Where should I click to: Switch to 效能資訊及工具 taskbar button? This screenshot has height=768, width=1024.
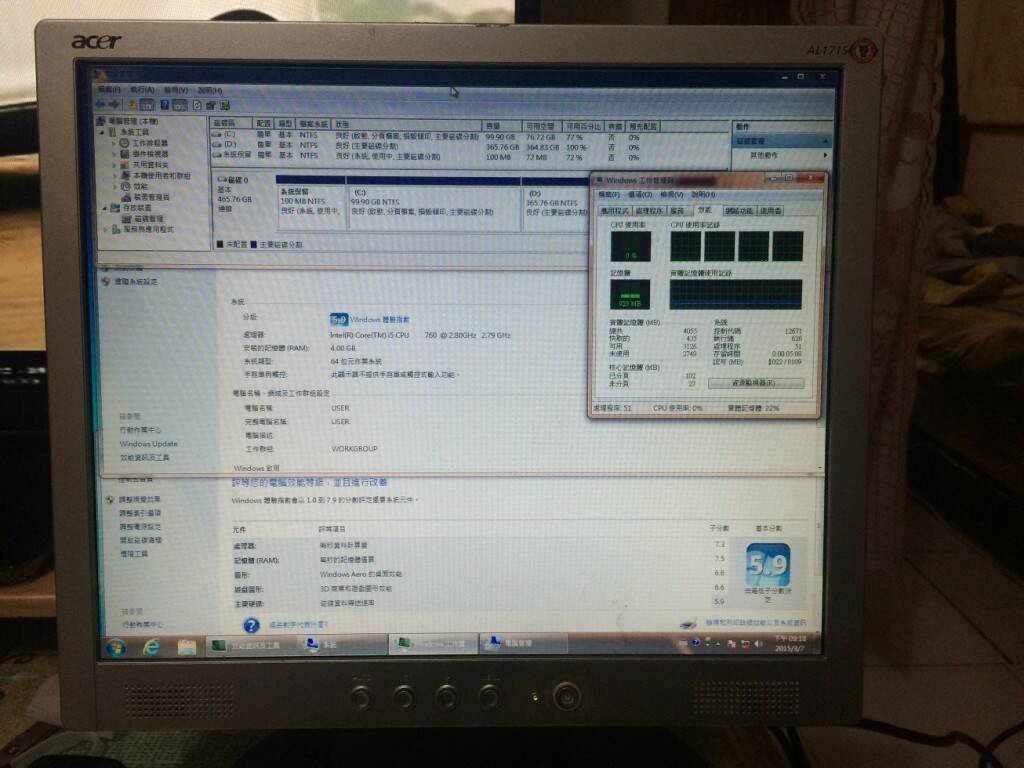pos(249,645)
